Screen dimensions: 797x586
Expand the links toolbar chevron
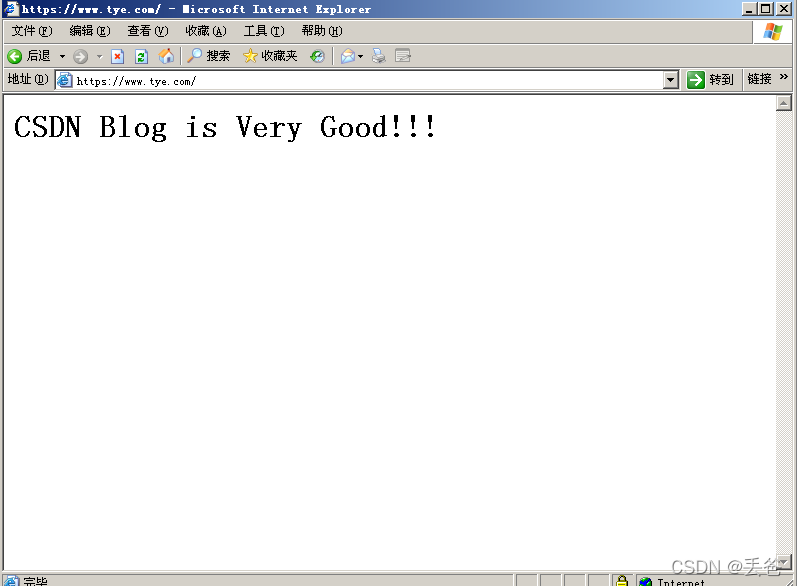[x=783, y=77]
